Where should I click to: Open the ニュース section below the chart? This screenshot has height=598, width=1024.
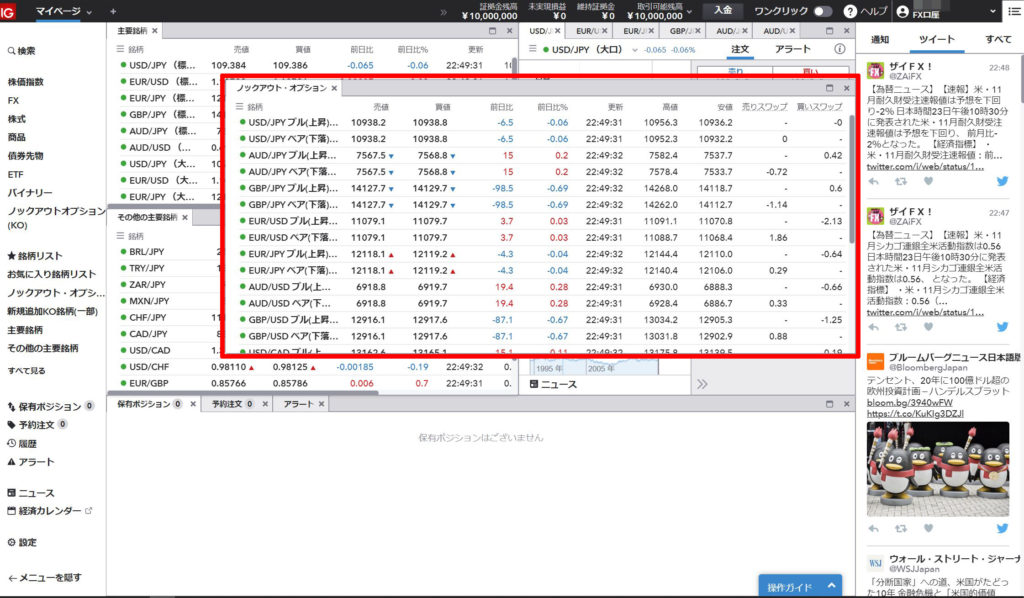553,385
